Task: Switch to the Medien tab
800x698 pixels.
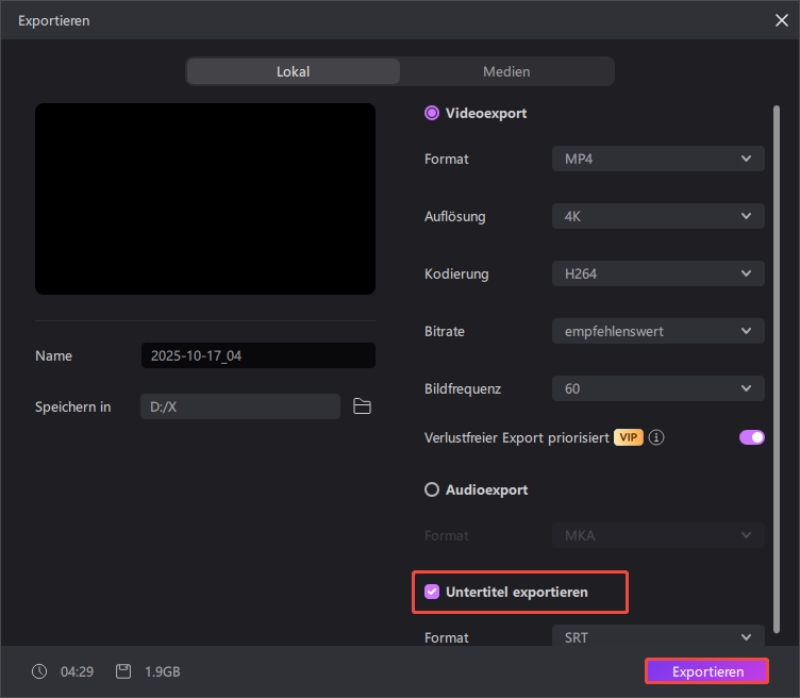Action: point(506,72)
